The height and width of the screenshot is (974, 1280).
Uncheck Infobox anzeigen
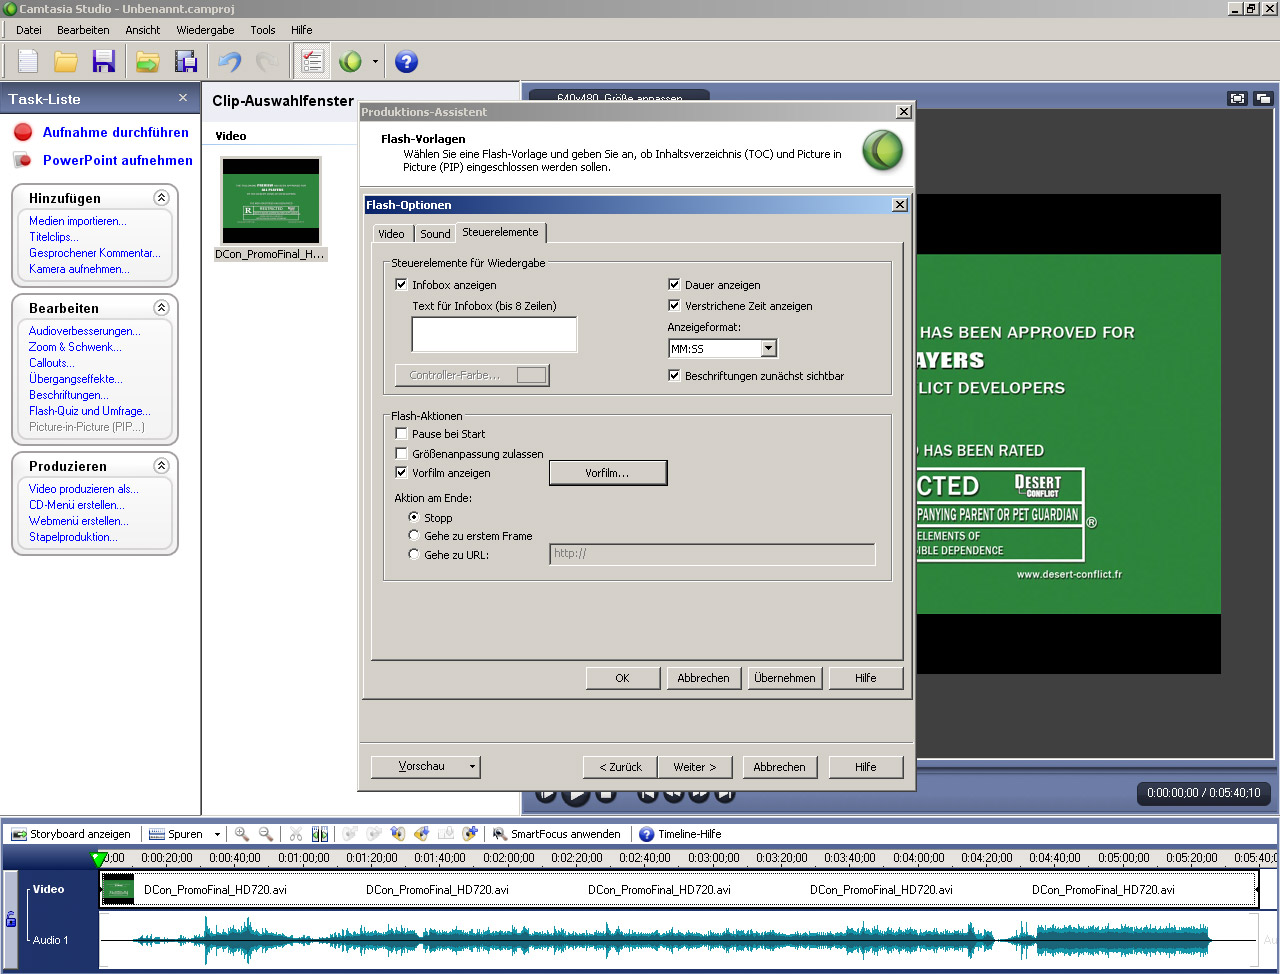pyautogui.click(x=401, y=285)
